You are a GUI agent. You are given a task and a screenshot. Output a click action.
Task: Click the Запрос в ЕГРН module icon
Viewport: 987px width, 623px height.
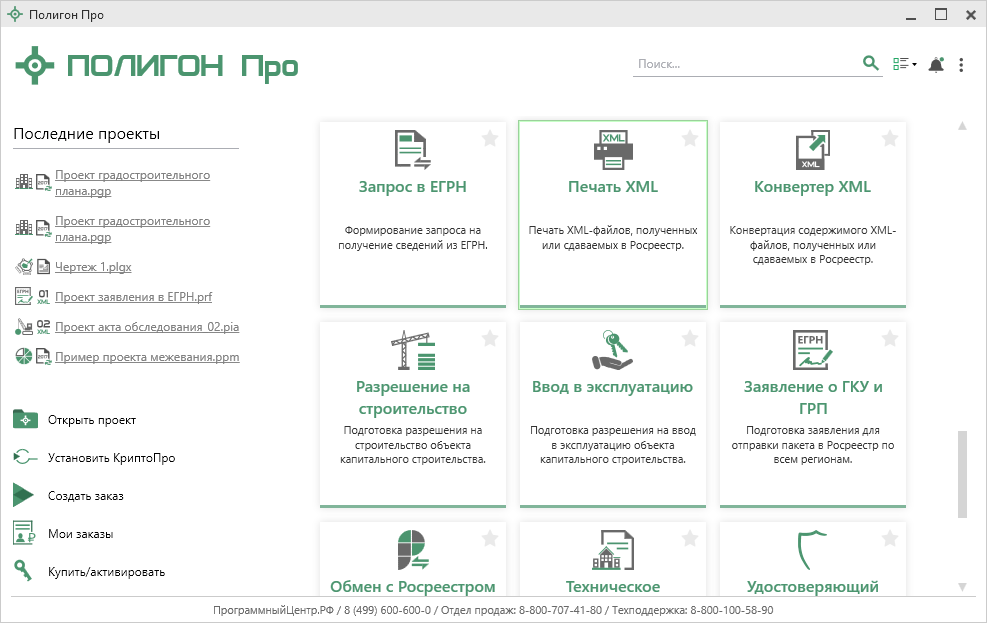pyautogui.click(x=412, y=150)
